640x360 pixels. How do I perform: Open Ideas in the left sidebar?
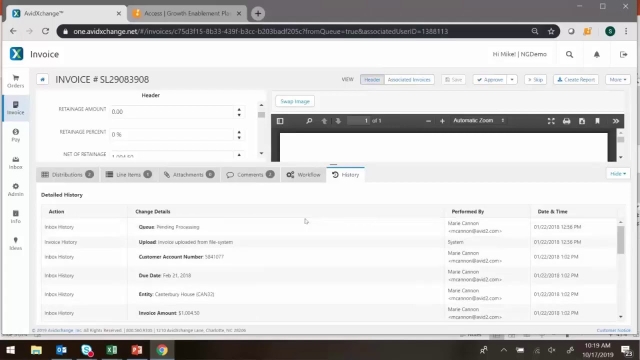click(x=16, y=244)
